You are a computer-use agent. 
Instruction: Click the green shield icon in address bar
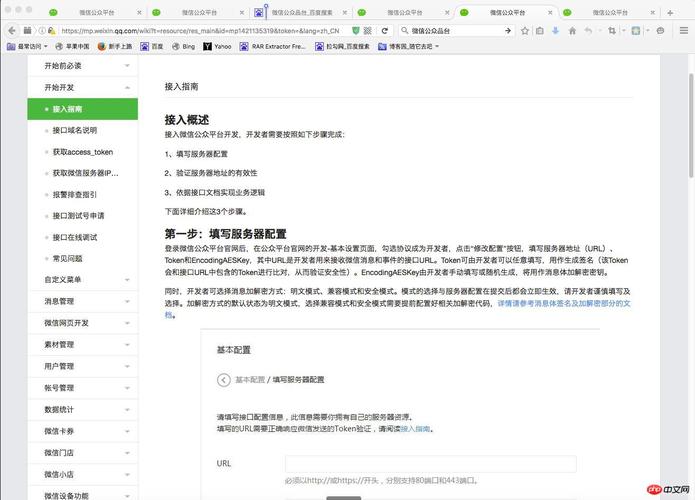point(355,31)
